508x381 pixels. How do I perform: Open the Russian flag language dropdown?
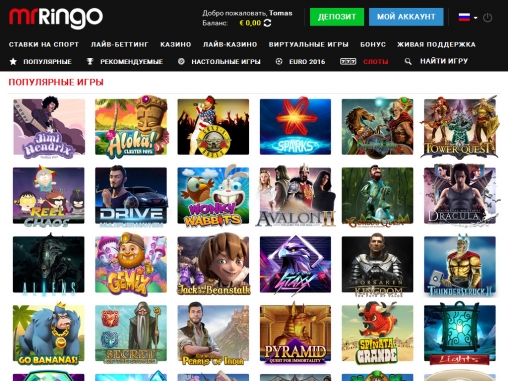(x=468, y=17)
